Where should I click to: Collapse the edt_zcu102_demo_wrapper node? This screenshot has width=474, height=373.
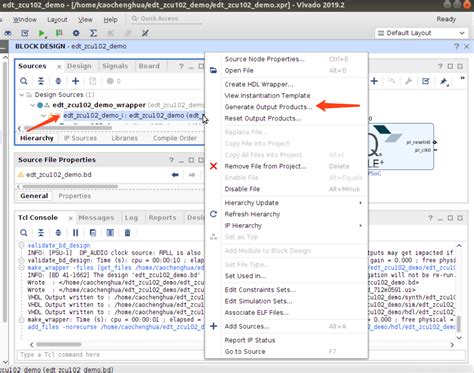[x=32, y=105]
